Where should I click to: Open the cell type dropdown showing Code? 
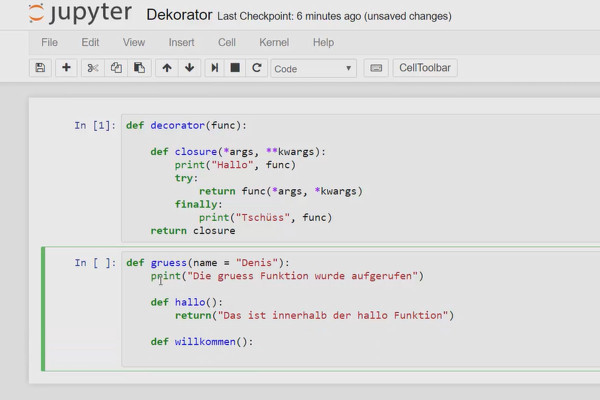pyautogui.click(x=313, y=69)
